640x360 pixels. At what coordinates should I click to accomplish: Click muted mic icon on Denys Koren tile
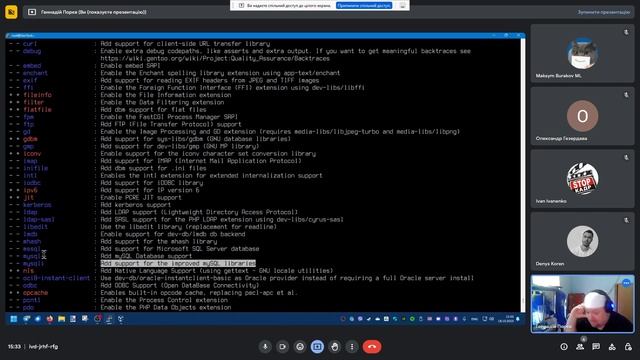point(626,220)
